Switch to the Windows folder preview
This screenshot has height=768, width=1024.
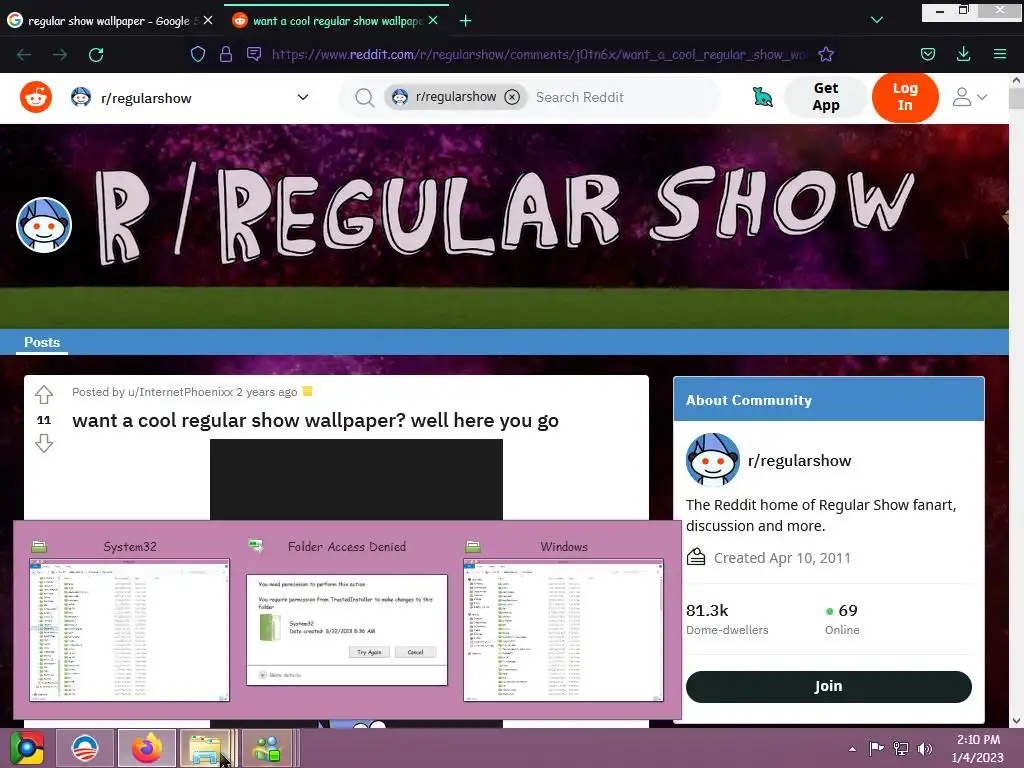563,620
